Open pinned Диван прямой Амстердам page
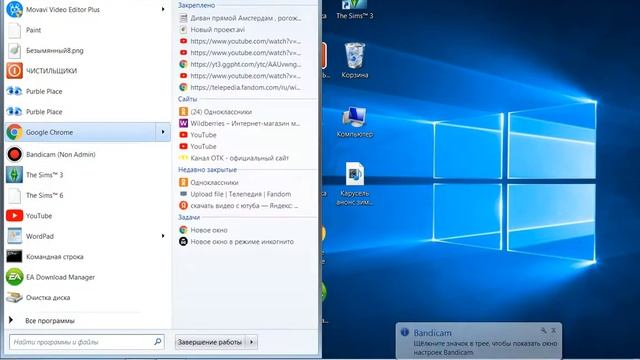 tap(241, 18)
